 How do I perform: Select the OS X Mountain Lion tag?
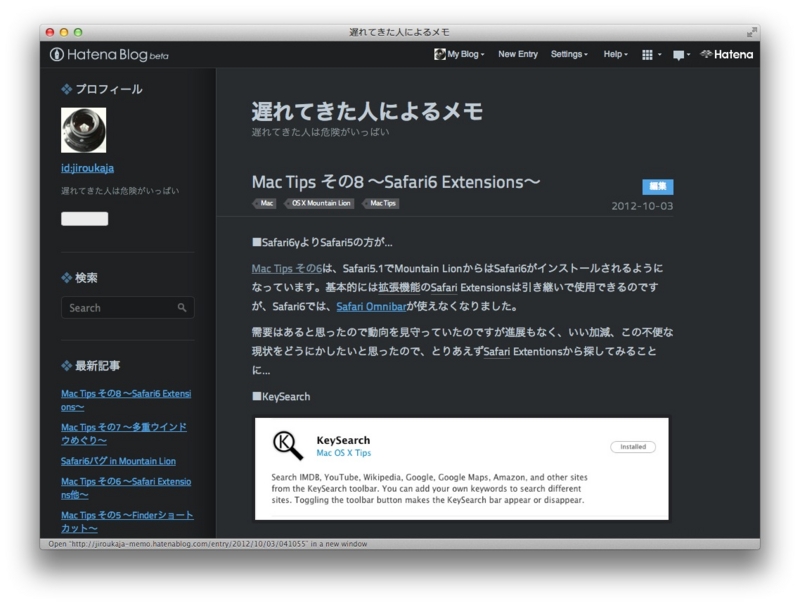319,203
